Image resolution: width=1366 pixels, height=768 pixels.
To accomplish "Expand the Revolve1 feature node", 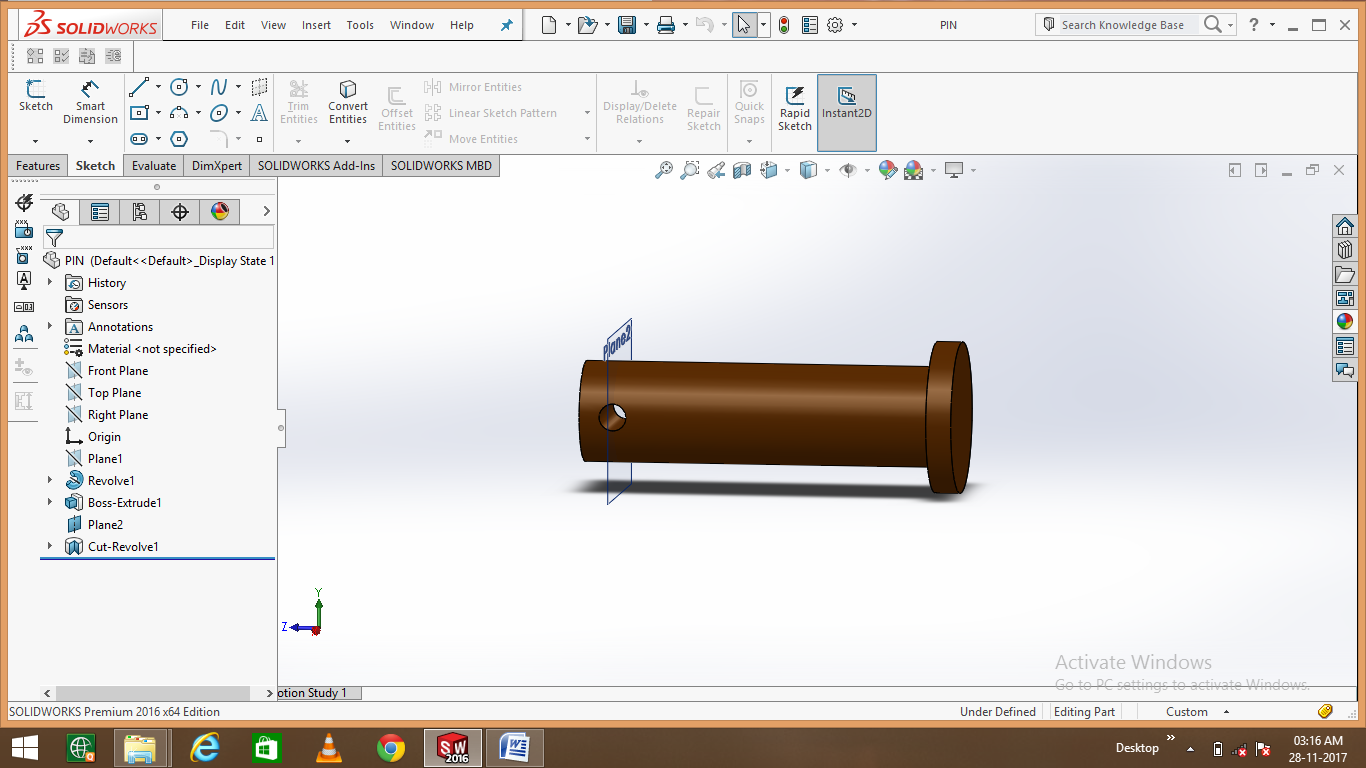I will 48,480.
